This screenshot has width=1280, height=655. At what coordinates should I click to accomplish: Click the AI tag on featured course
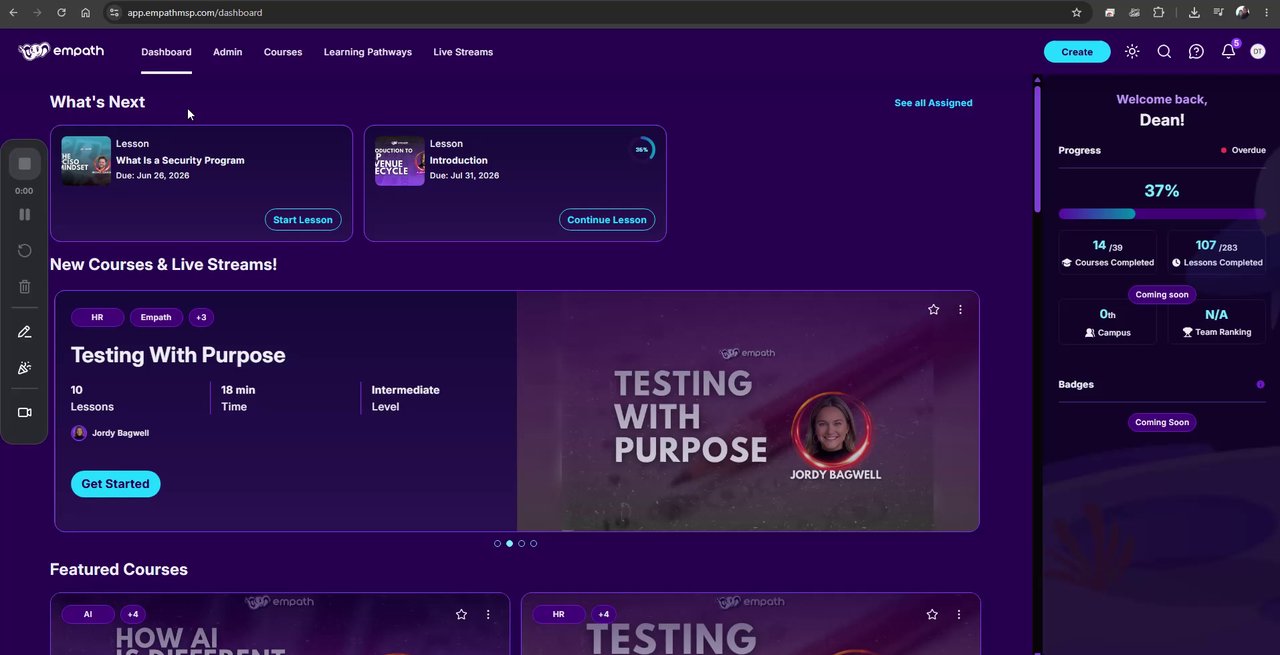coord(88,614)
